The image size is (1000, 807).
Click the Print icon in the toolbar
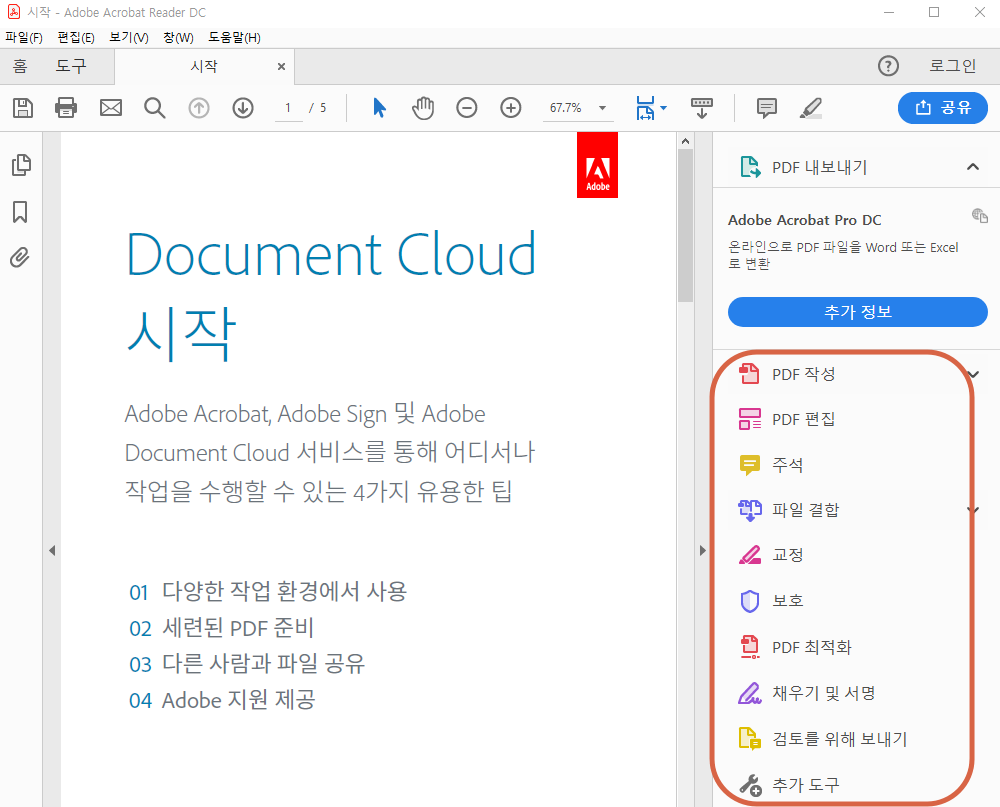66,108
